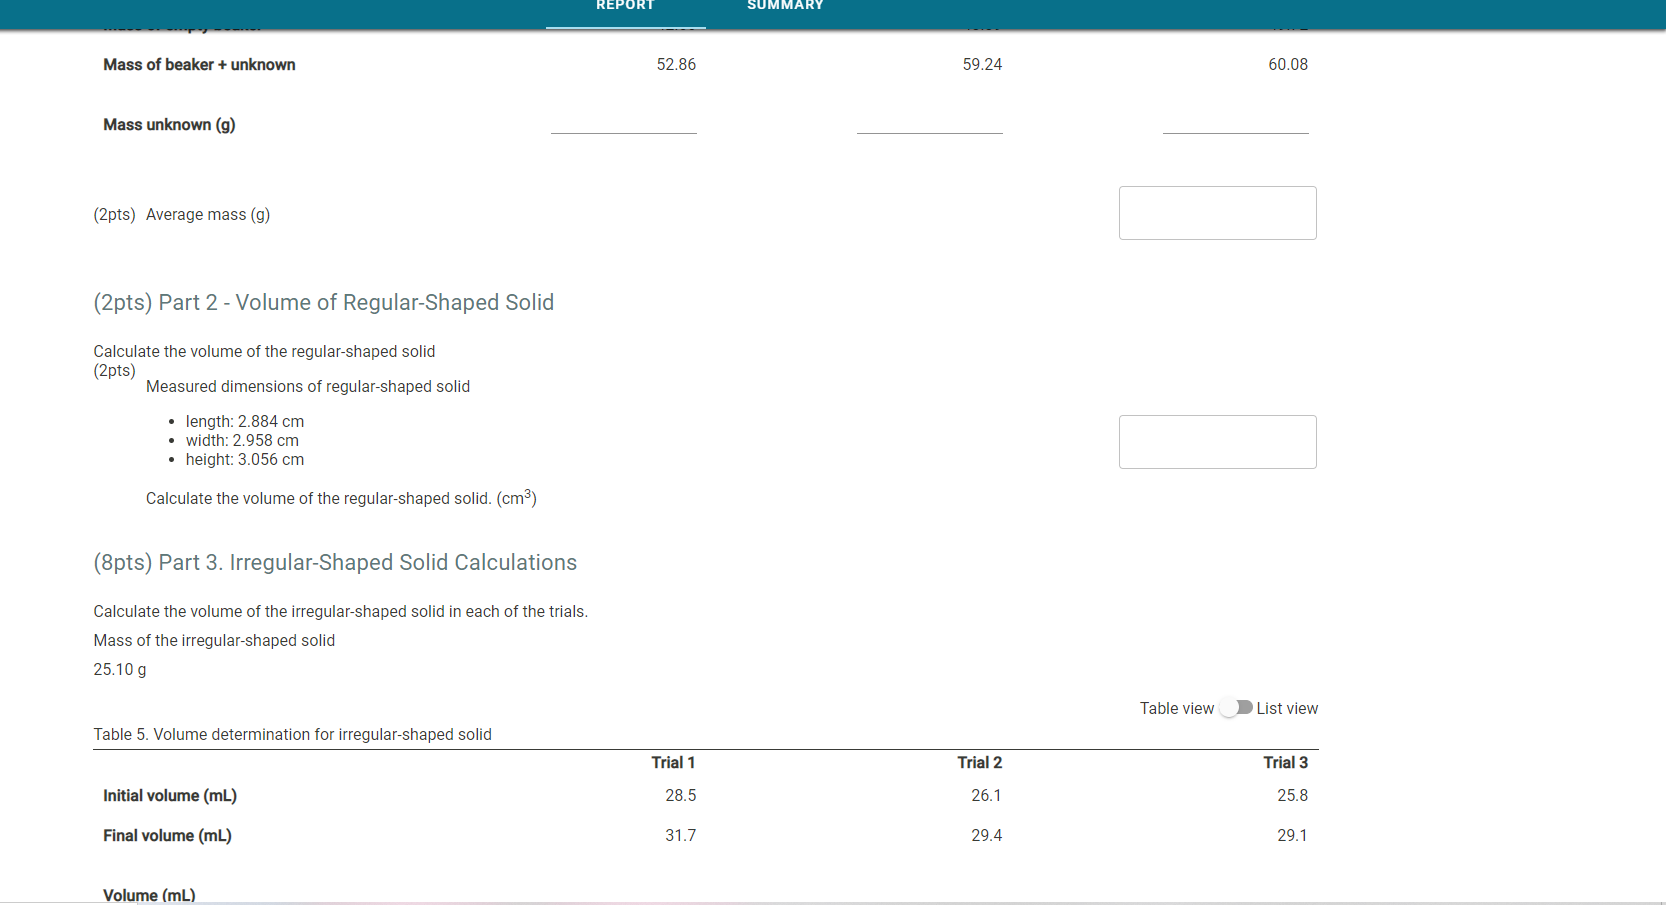
Task: Click the Part 3 section heading
Action: click(x=335, y=562)
